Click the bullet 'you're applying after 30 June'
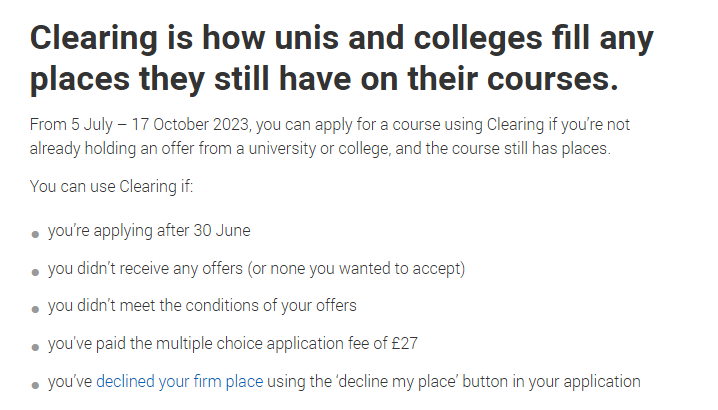 coord(149,230)
